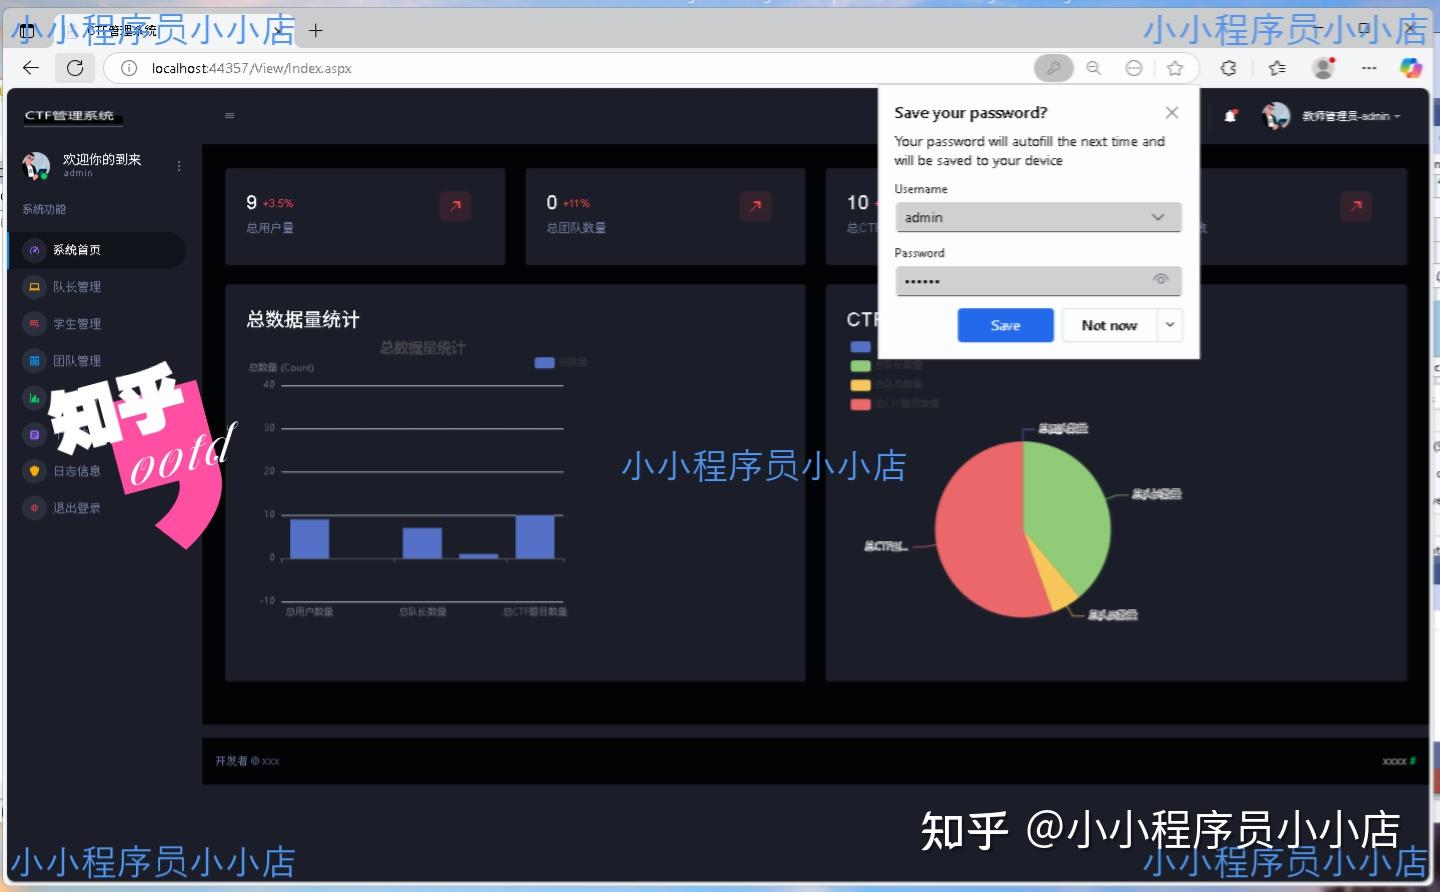The height and width of the screenshot is (892, 1440).
Task: Click the password key icon in address bar
Action: click(x=1053, y=68)
